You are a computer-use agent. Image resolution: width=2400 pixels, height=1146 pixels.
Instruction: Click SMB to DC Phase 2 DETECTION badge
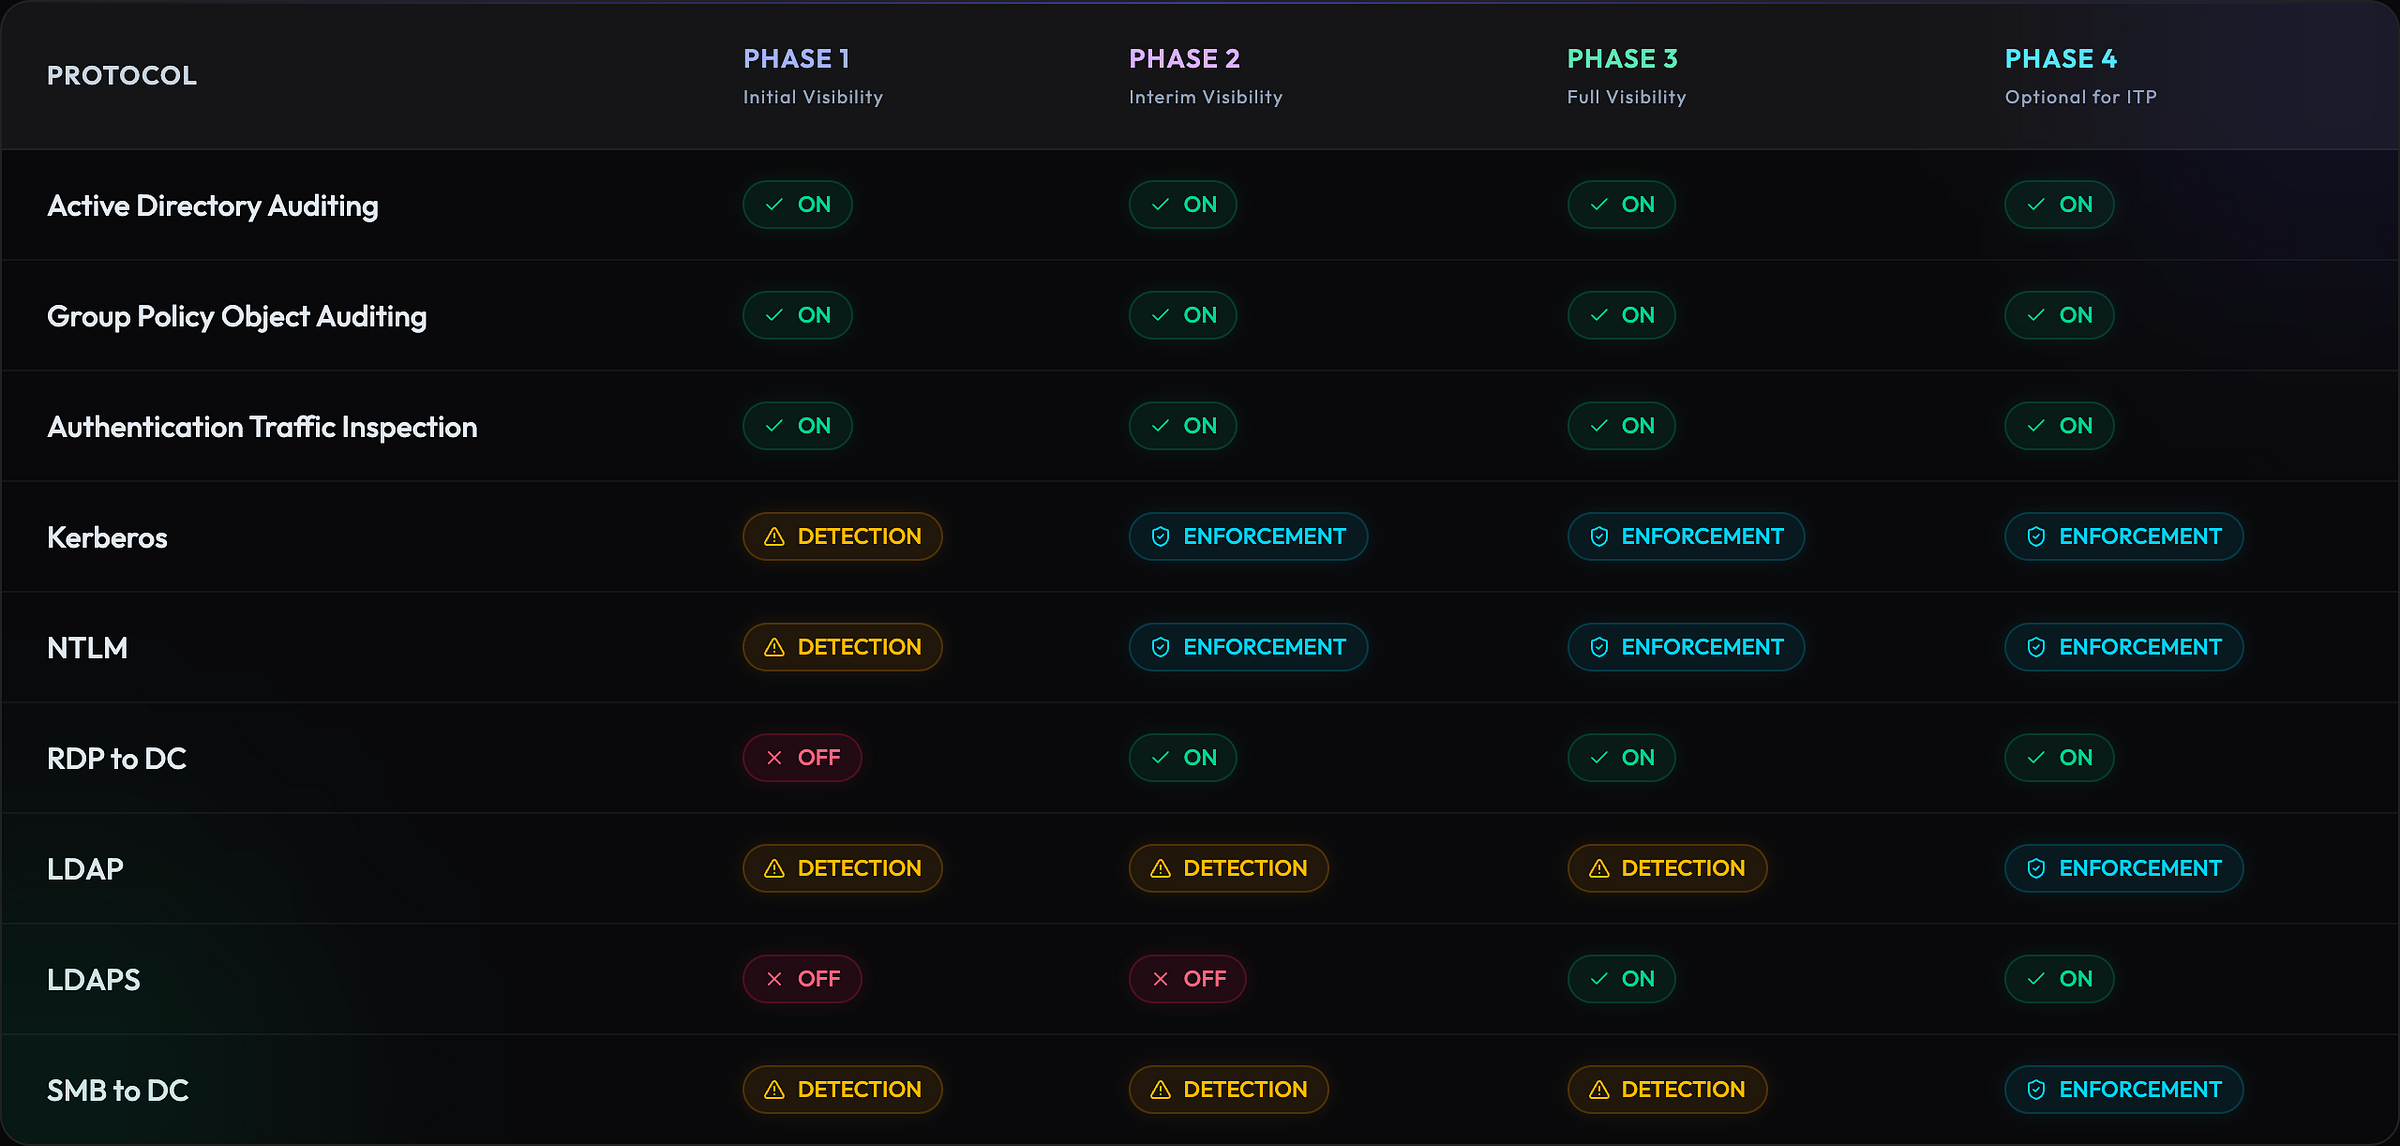click(1228, 1090)
